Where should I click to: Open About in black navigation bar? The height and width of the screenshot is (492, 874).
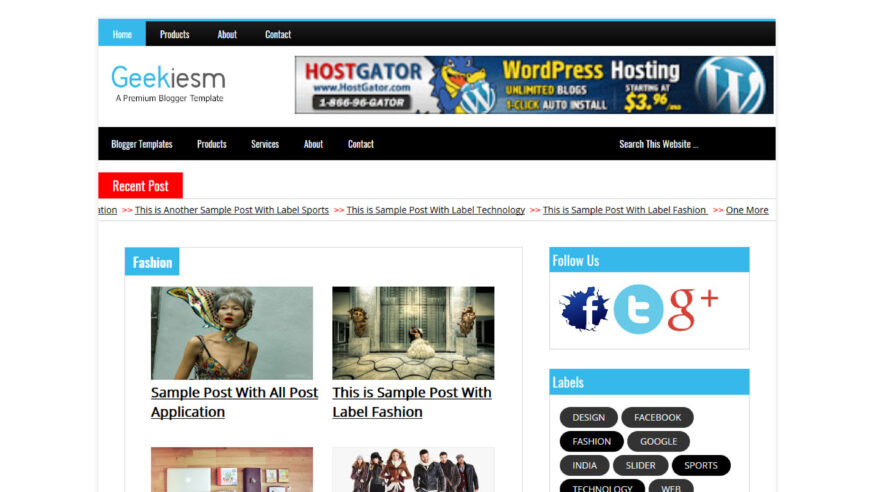coord(313,144)
